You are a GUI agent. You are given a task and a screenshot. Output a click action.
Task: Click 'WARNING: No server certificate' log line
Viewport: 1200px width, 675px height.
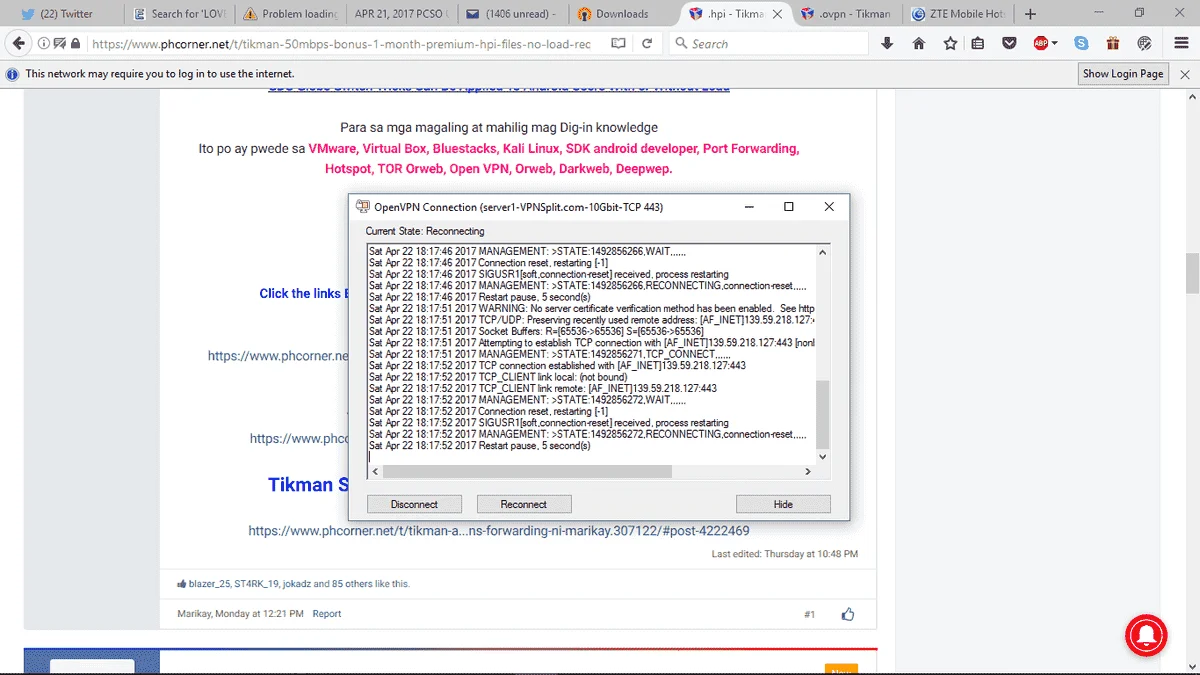click(x=591, y=308)
